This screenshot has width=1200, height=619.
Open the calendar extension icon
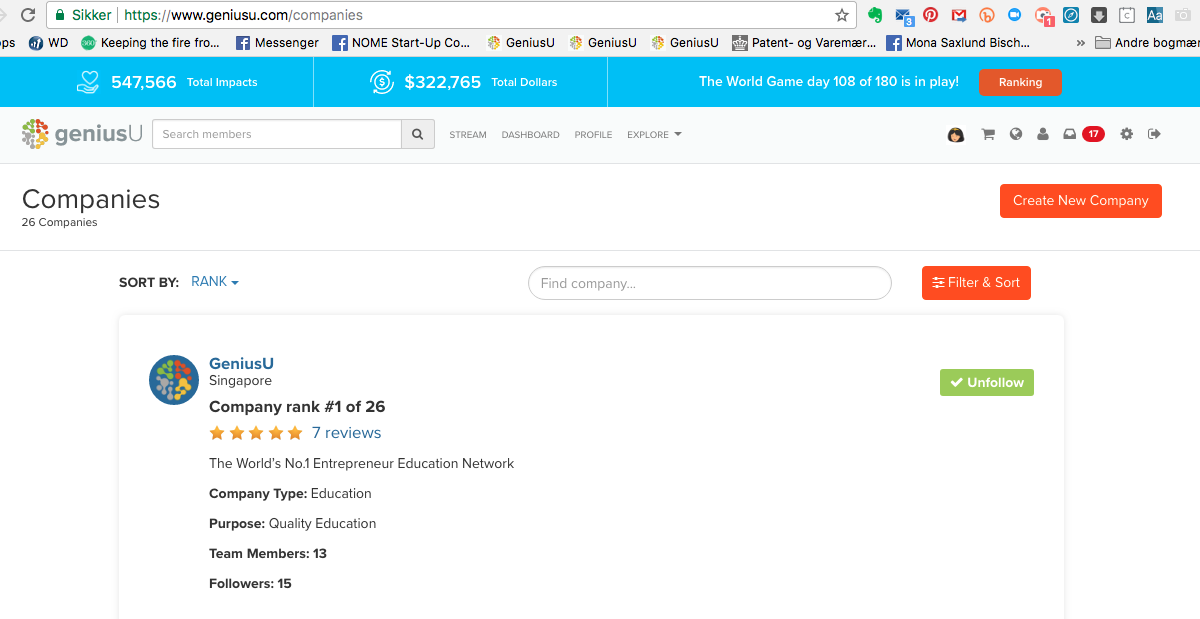point(1127,15)
